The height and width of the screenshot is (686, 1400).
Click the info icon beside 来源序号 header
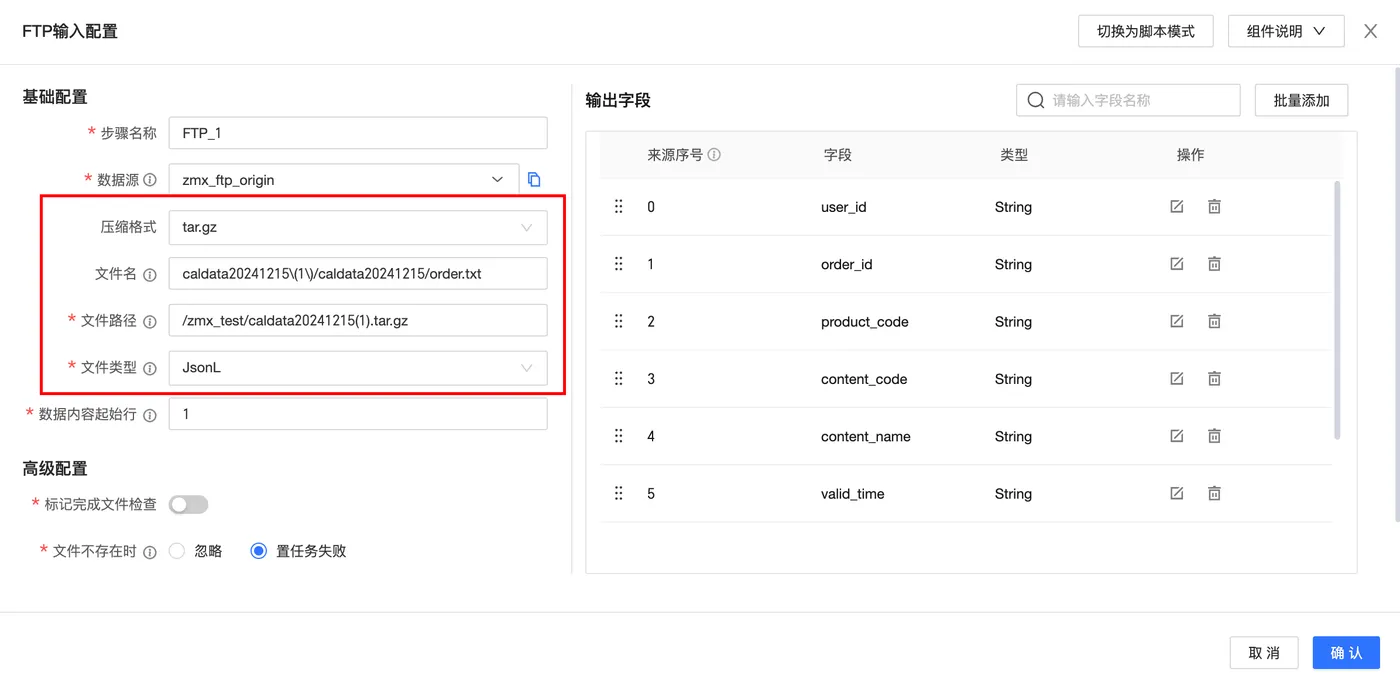[714, 155]
